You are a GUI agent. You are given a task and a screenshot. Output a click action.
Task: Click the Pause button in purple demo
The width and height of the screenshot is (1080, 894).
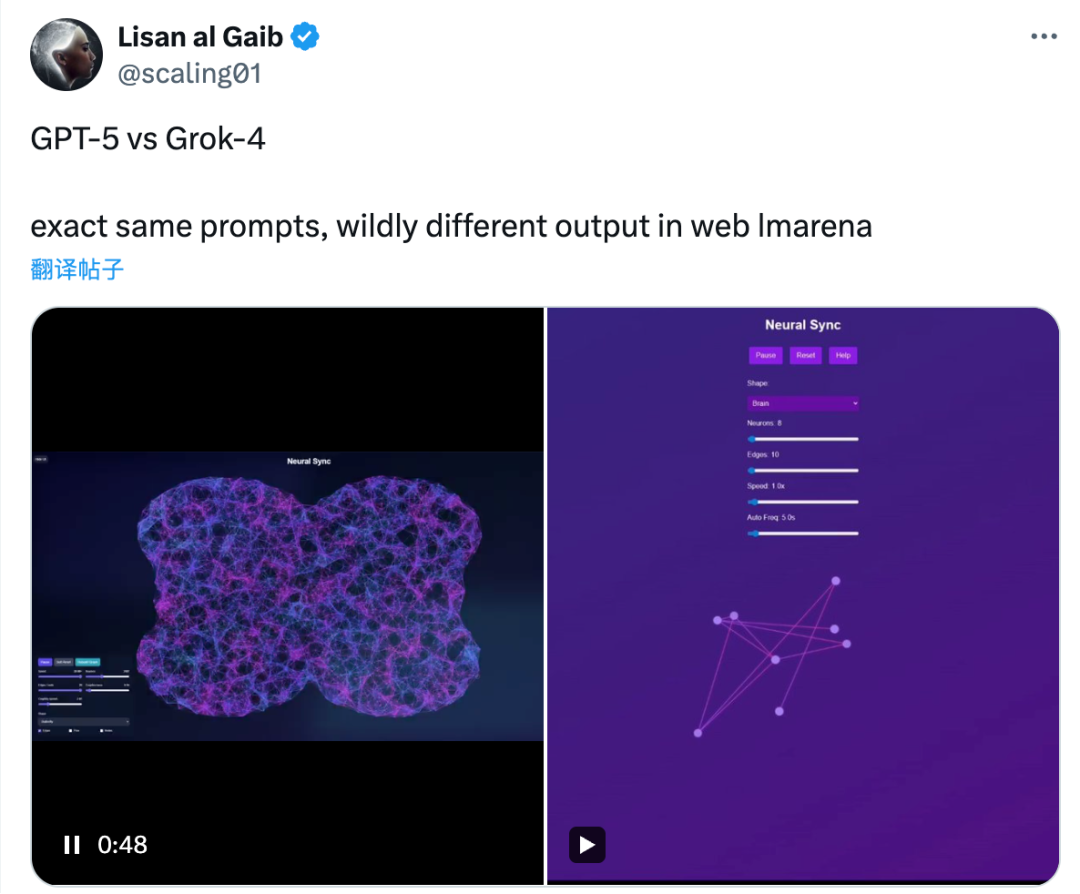pos(765,355)
